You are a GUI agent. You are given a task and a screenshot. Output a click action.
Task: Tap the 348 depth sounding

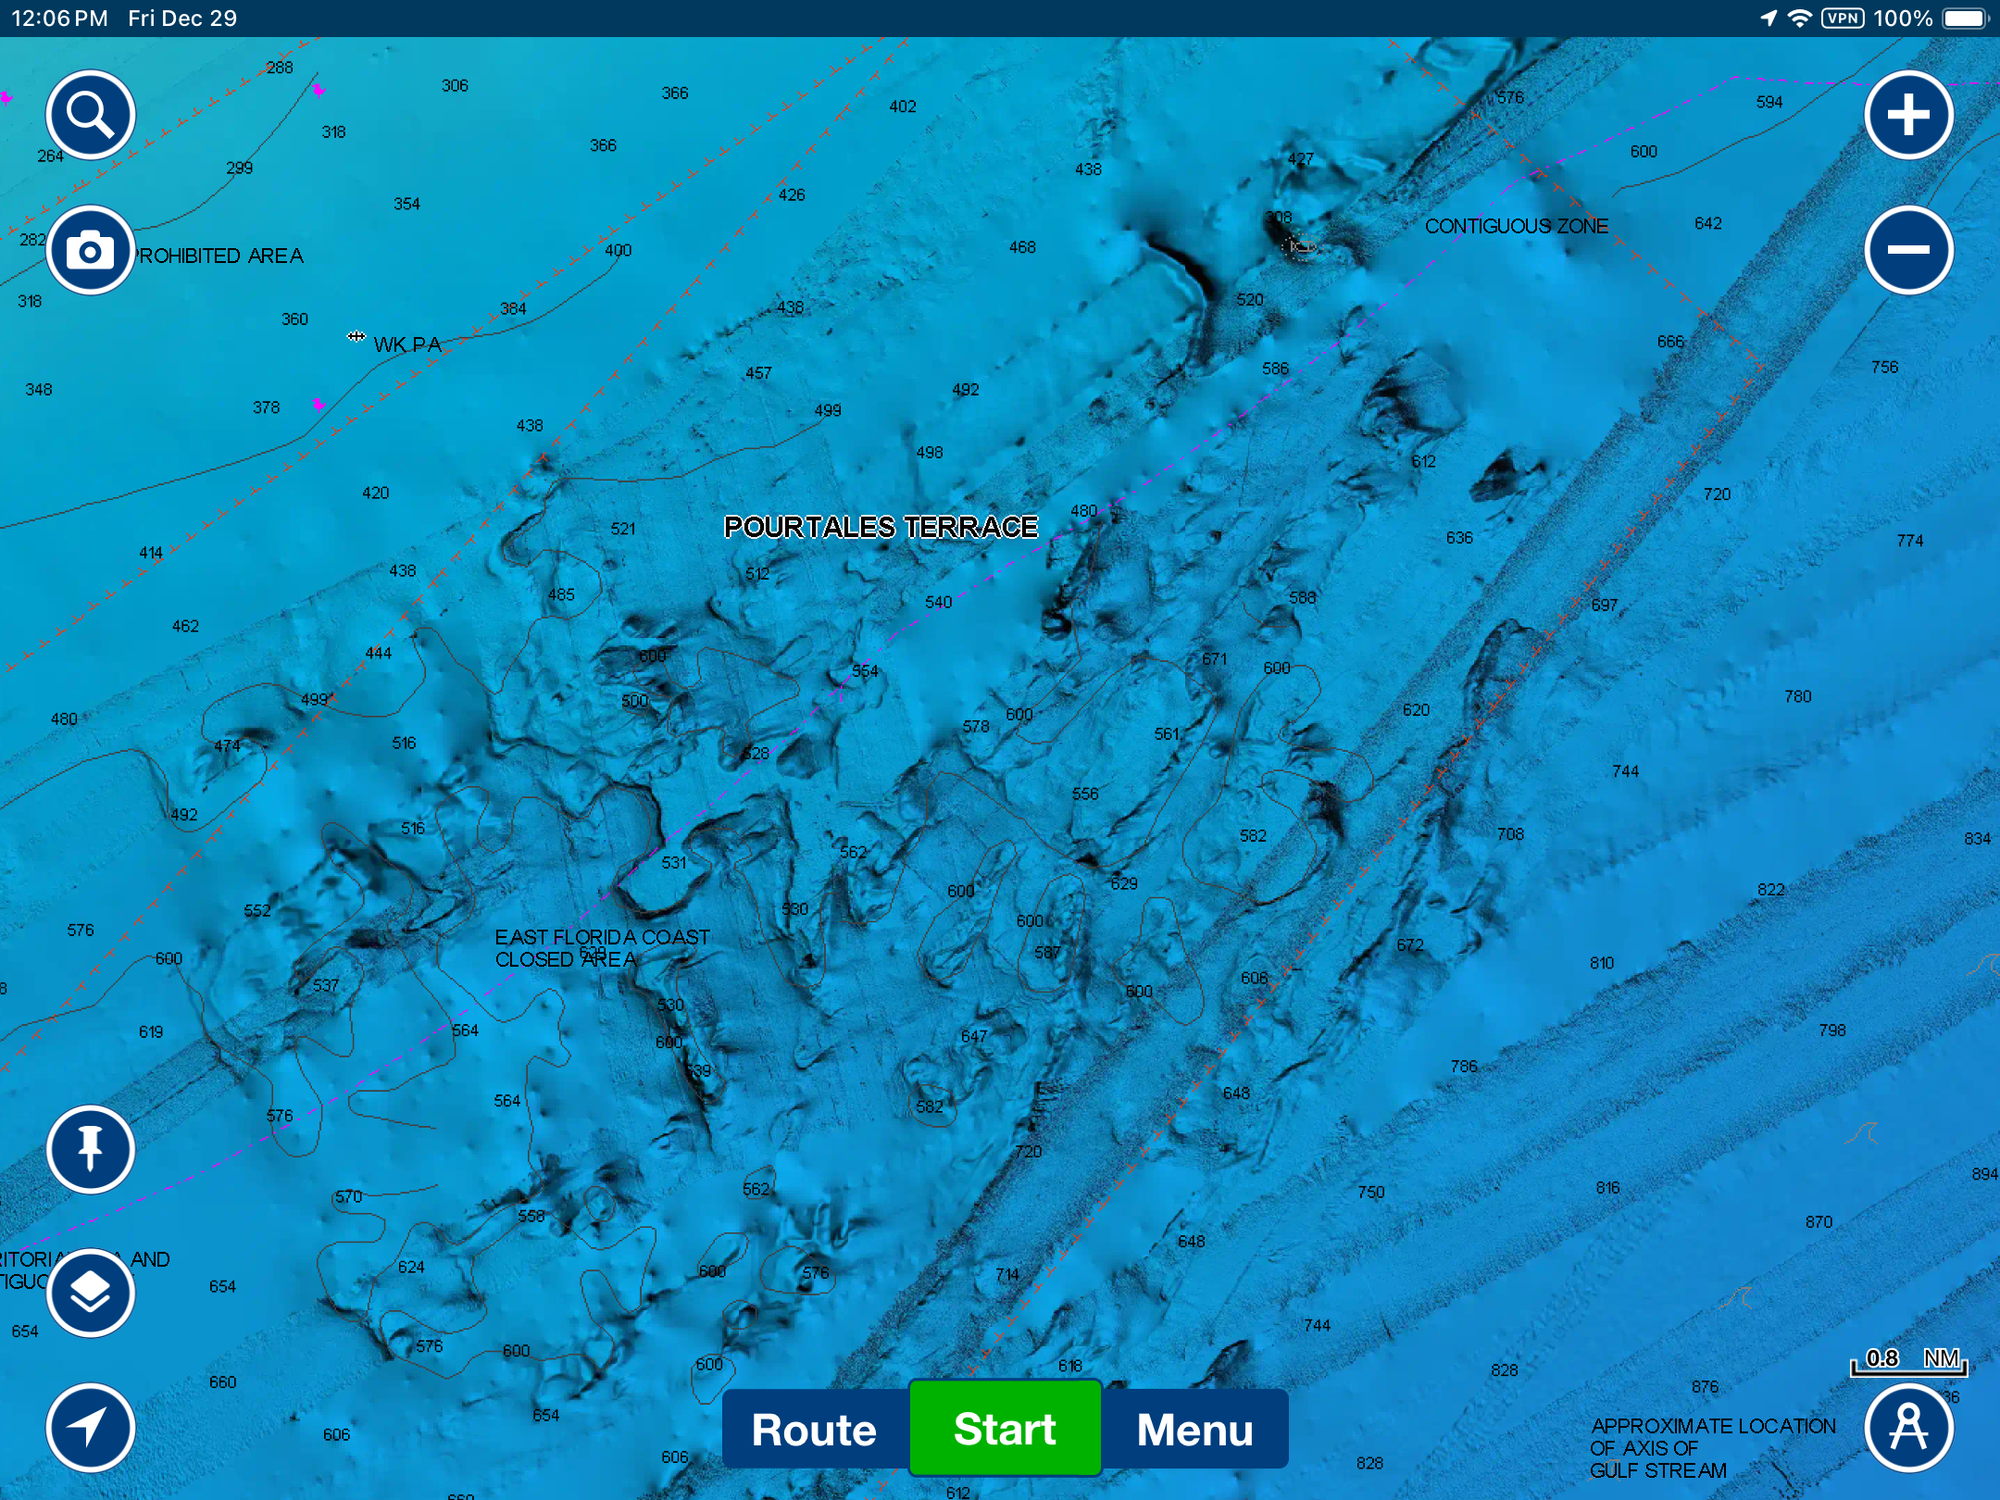[x=39, y=390]
